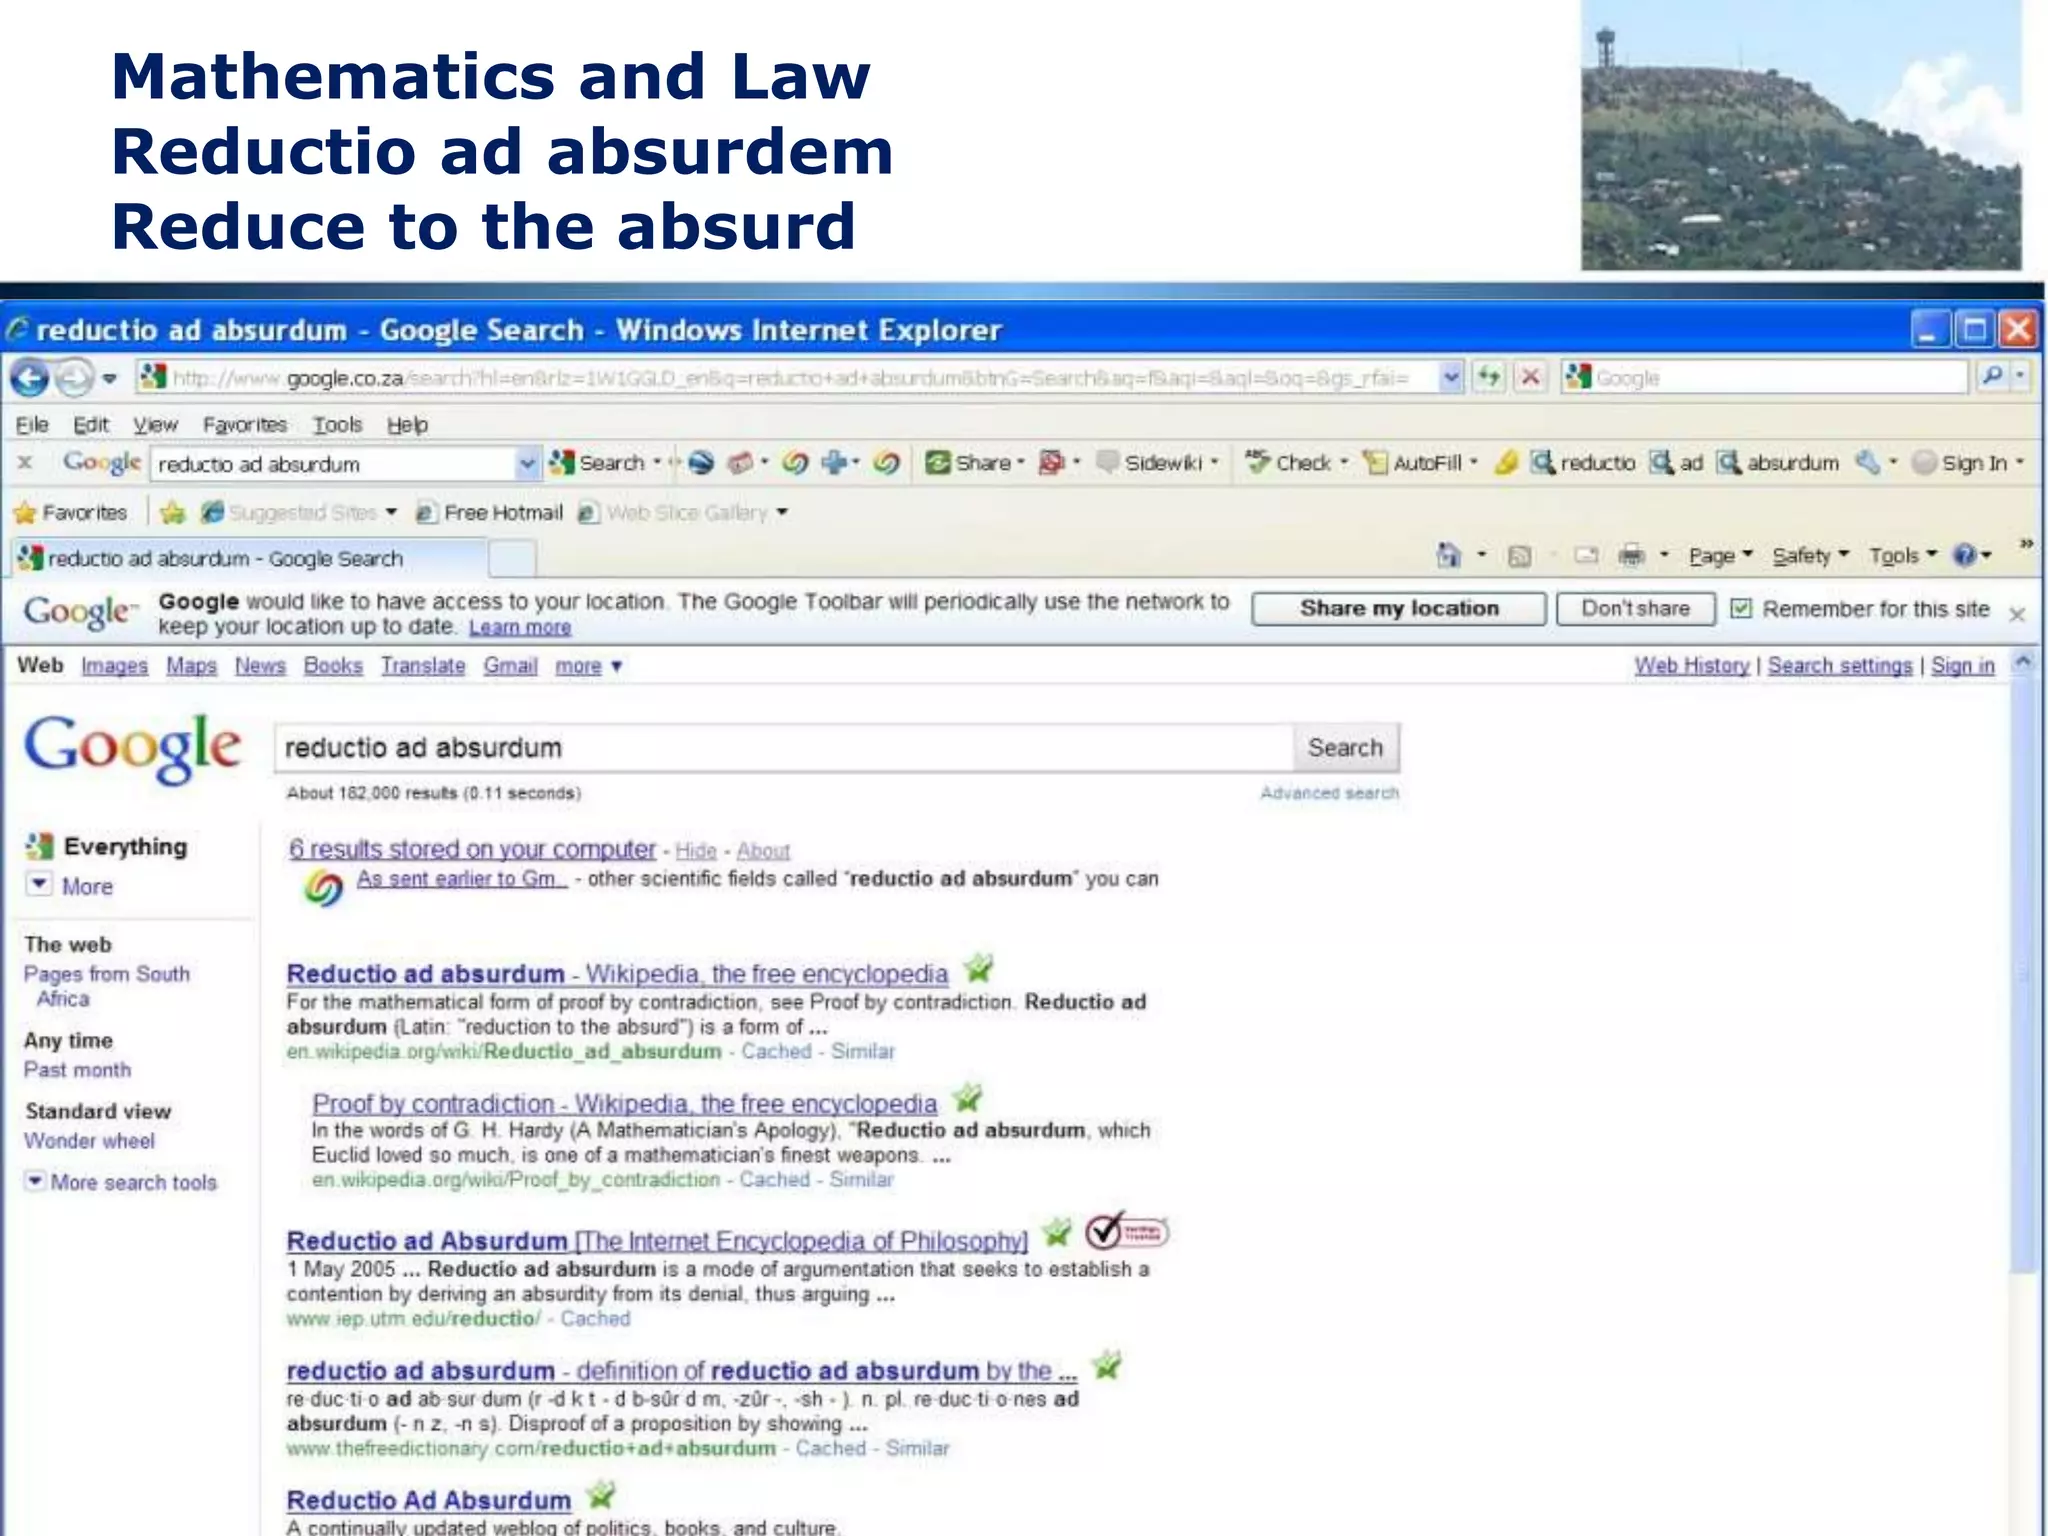Screen dimensions: 2048x1536
Task: Click the Share my location button
Action: [1398, 609]
